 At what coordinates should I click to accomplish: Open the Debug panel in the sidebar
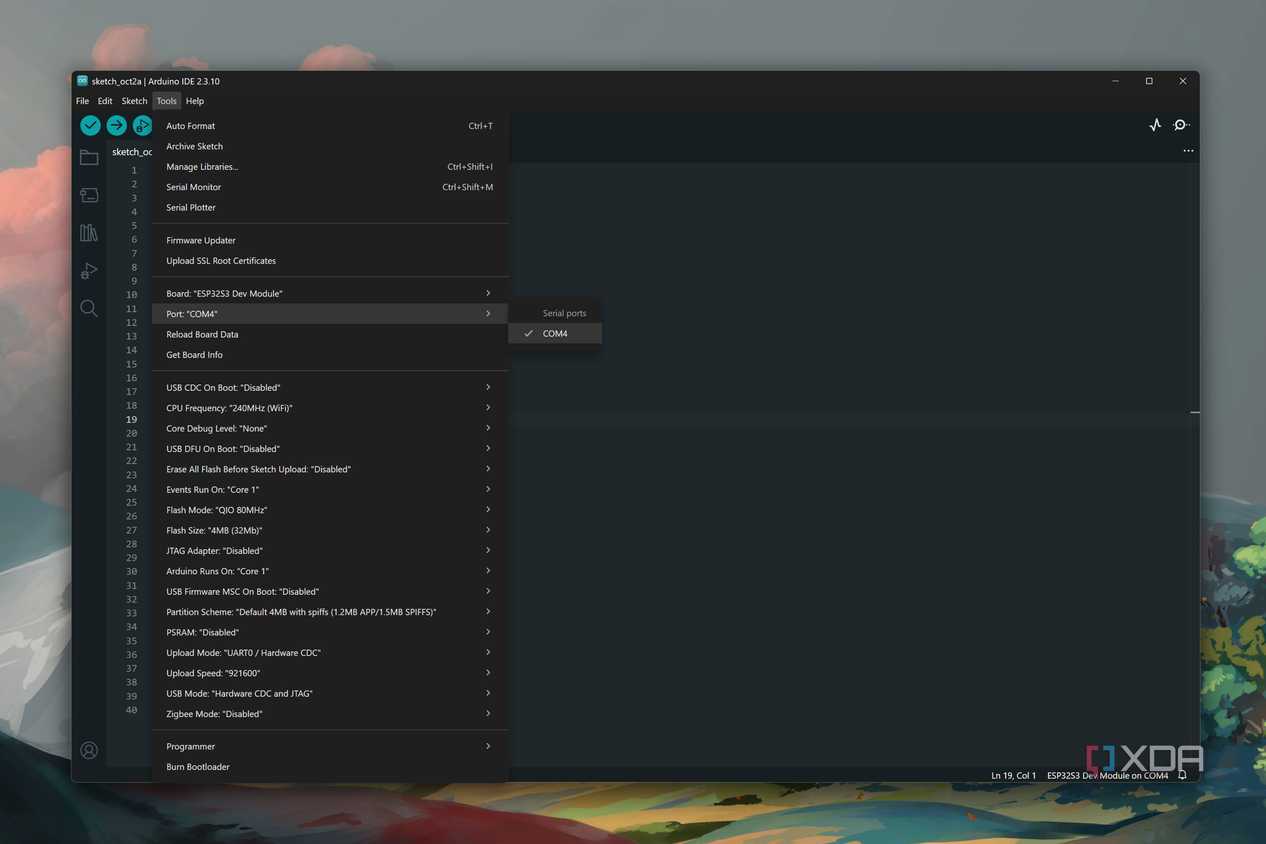89,271
